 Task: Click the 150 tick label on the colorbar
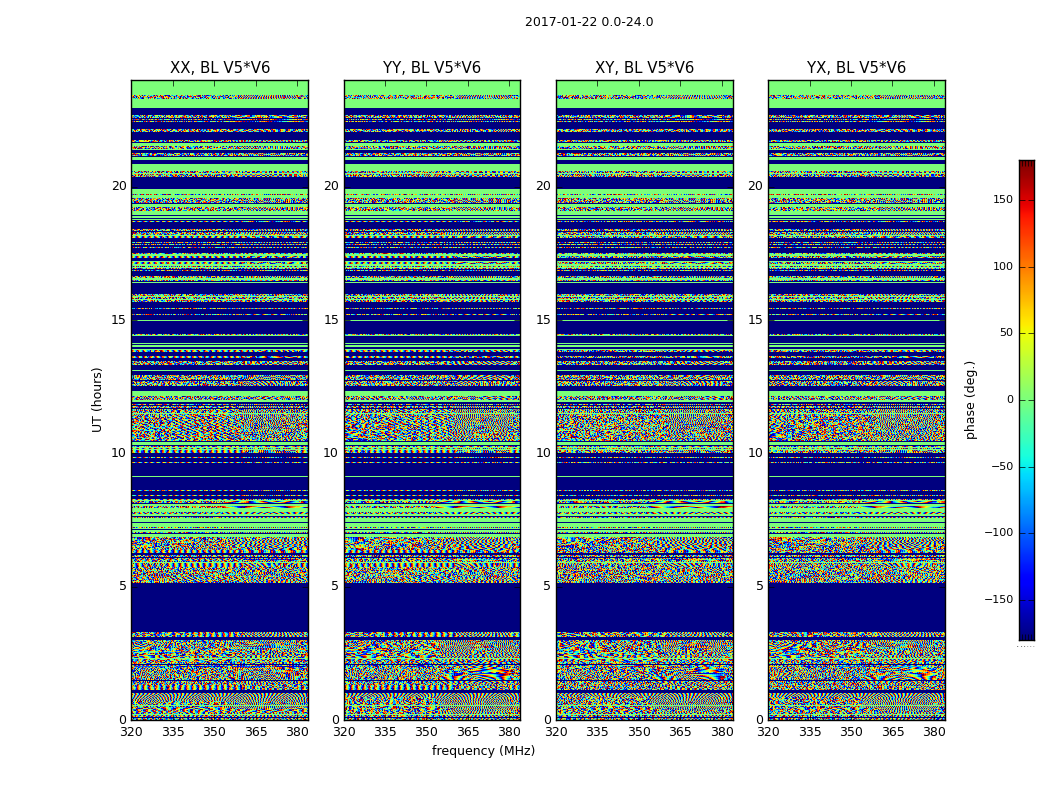point(1003,200)
